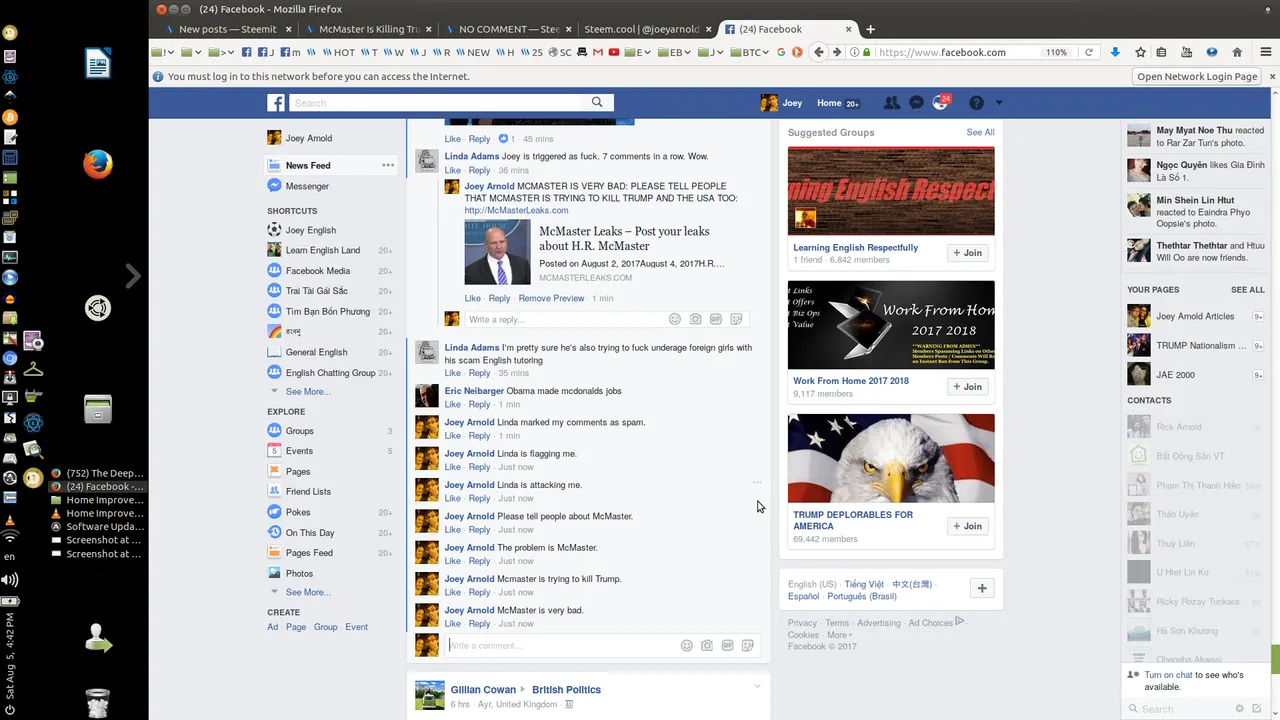Open Joey profile link in header
The width and height of the screenshot is (1280, 720).
[782, 103]
